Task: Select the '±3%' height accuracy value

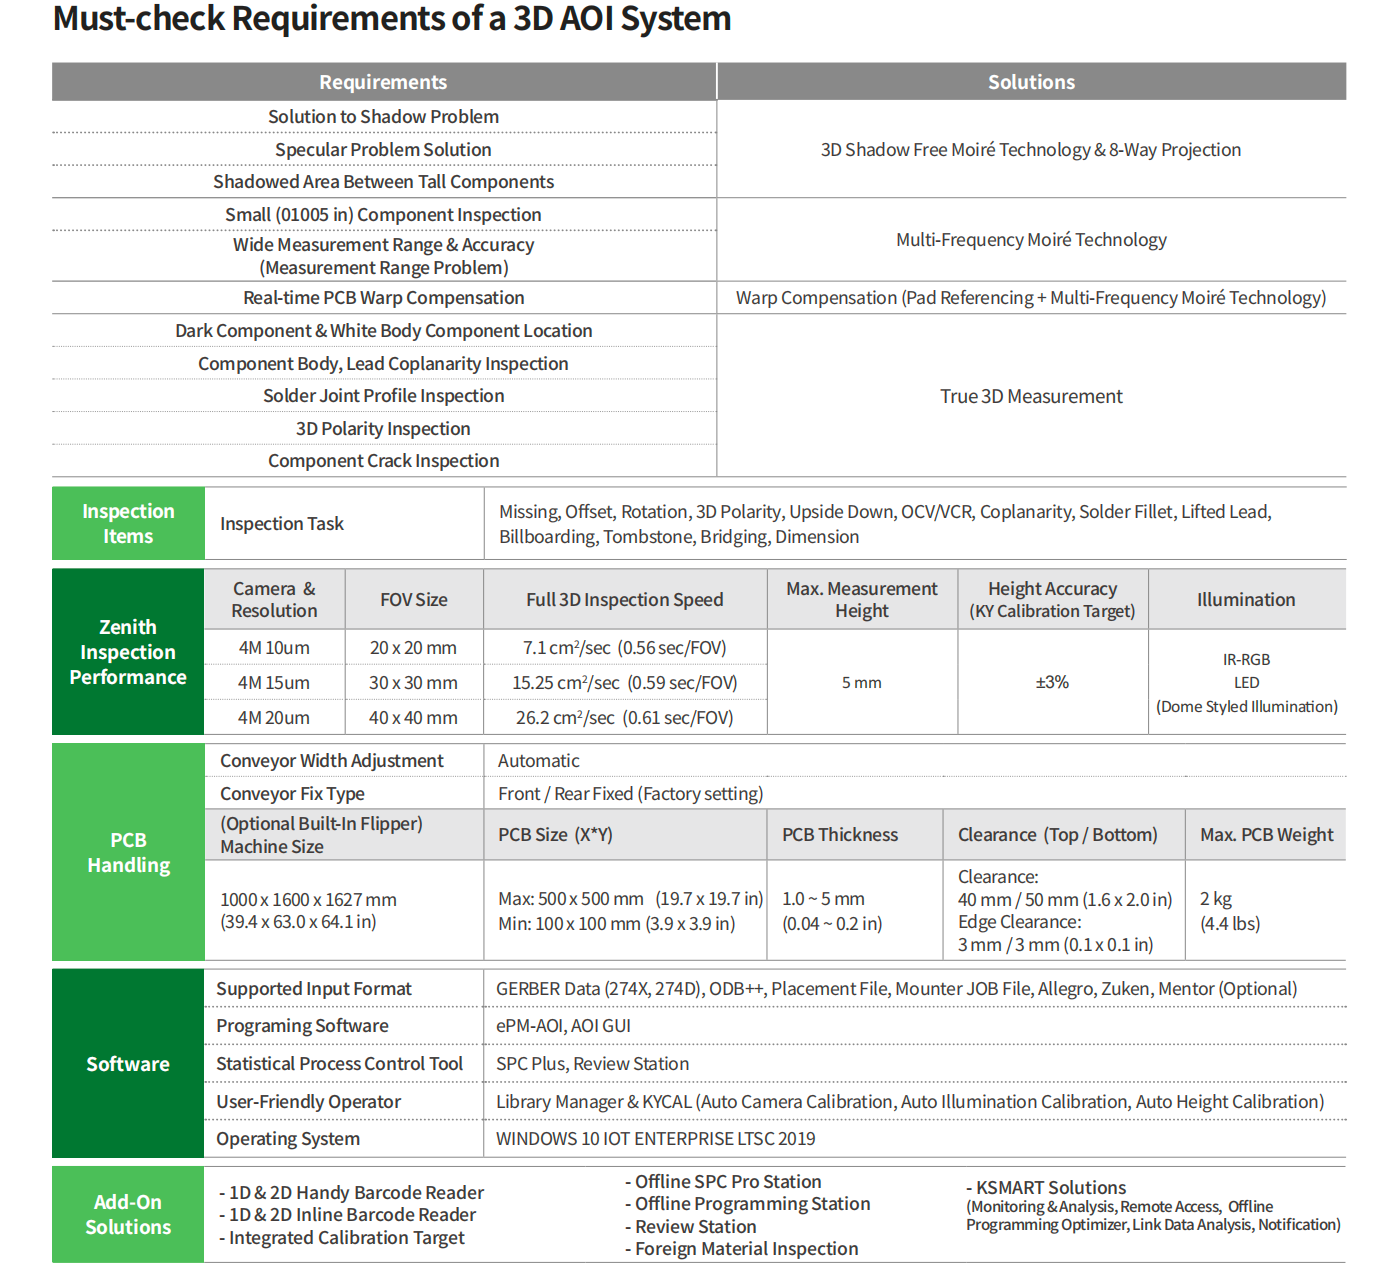Action: pos(1052,683)
